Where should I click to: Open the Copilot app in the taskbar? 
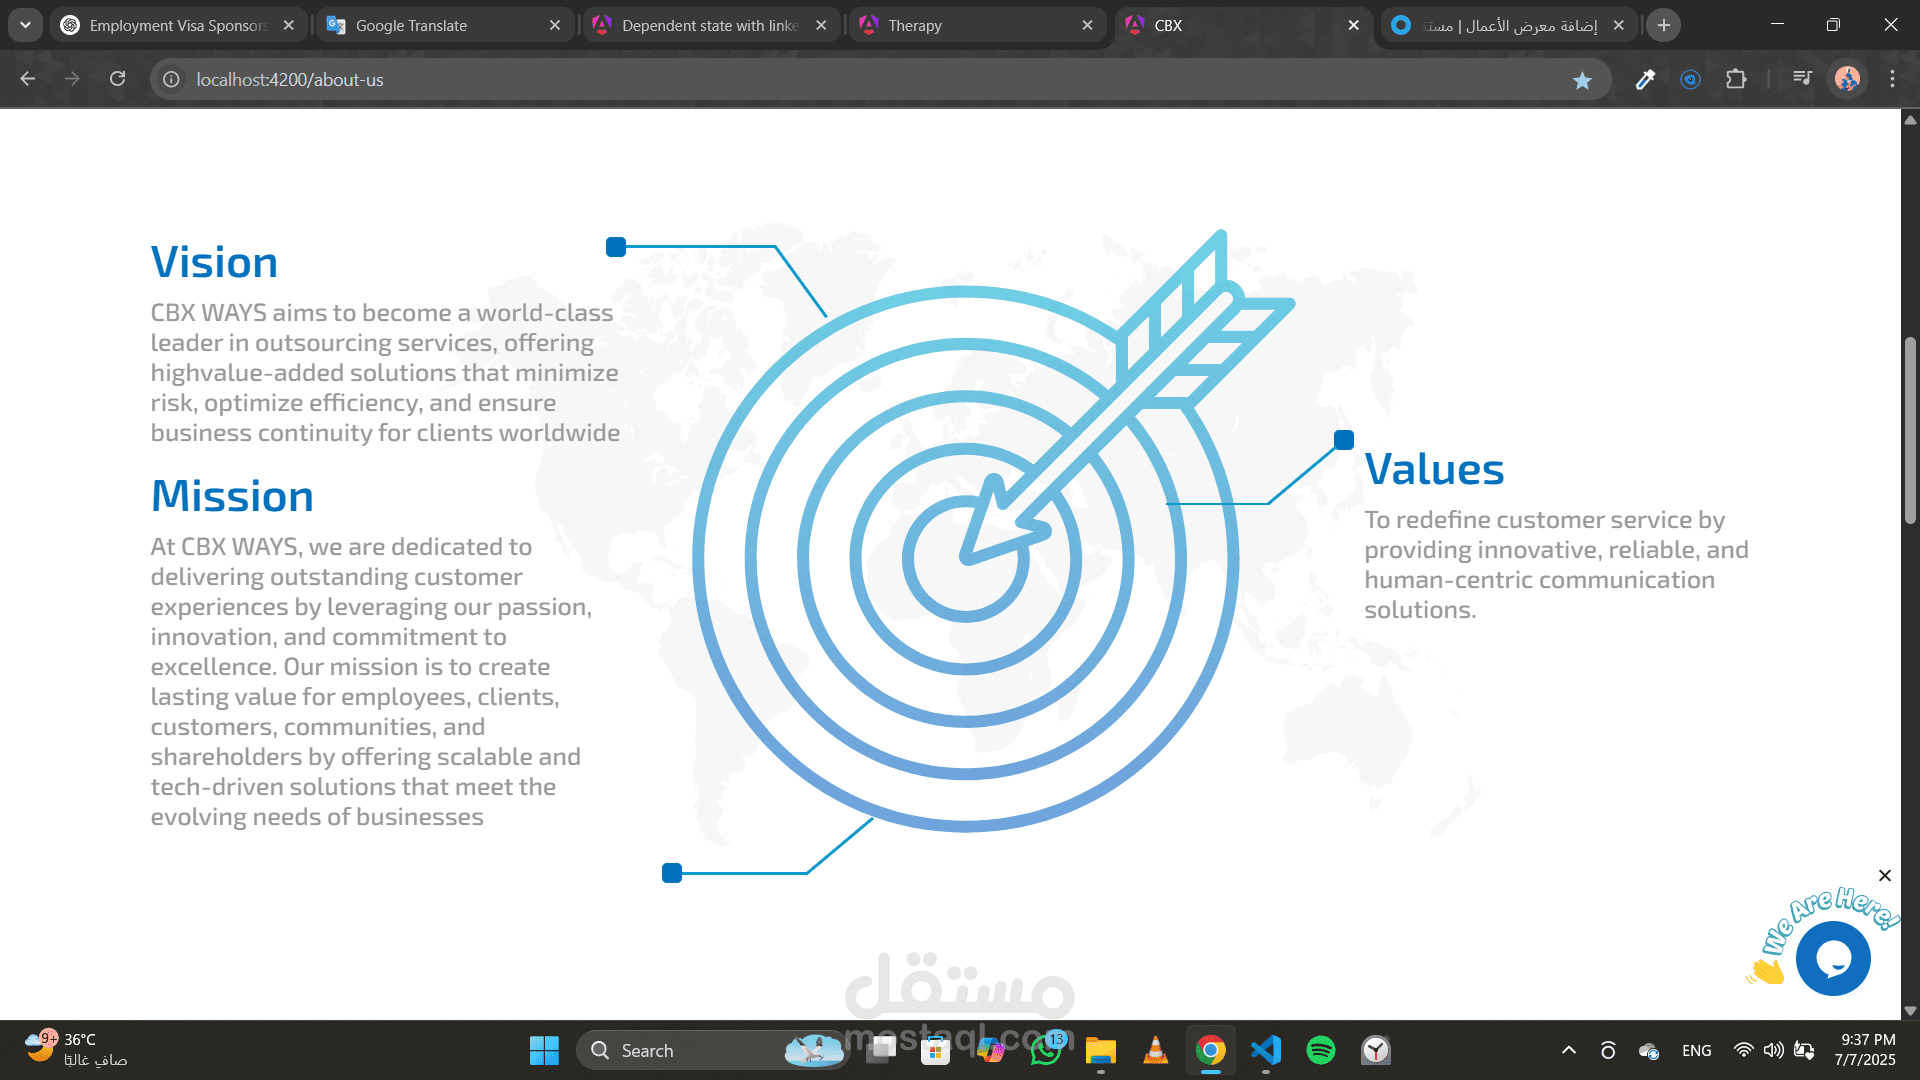point(991,1051)
